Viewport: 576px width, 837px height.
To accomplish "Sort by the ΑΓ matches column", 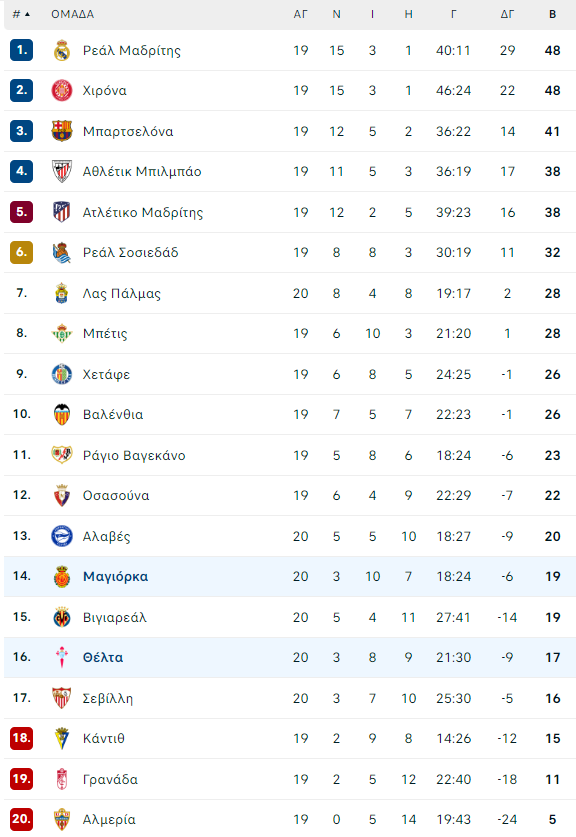I will 301,14.
